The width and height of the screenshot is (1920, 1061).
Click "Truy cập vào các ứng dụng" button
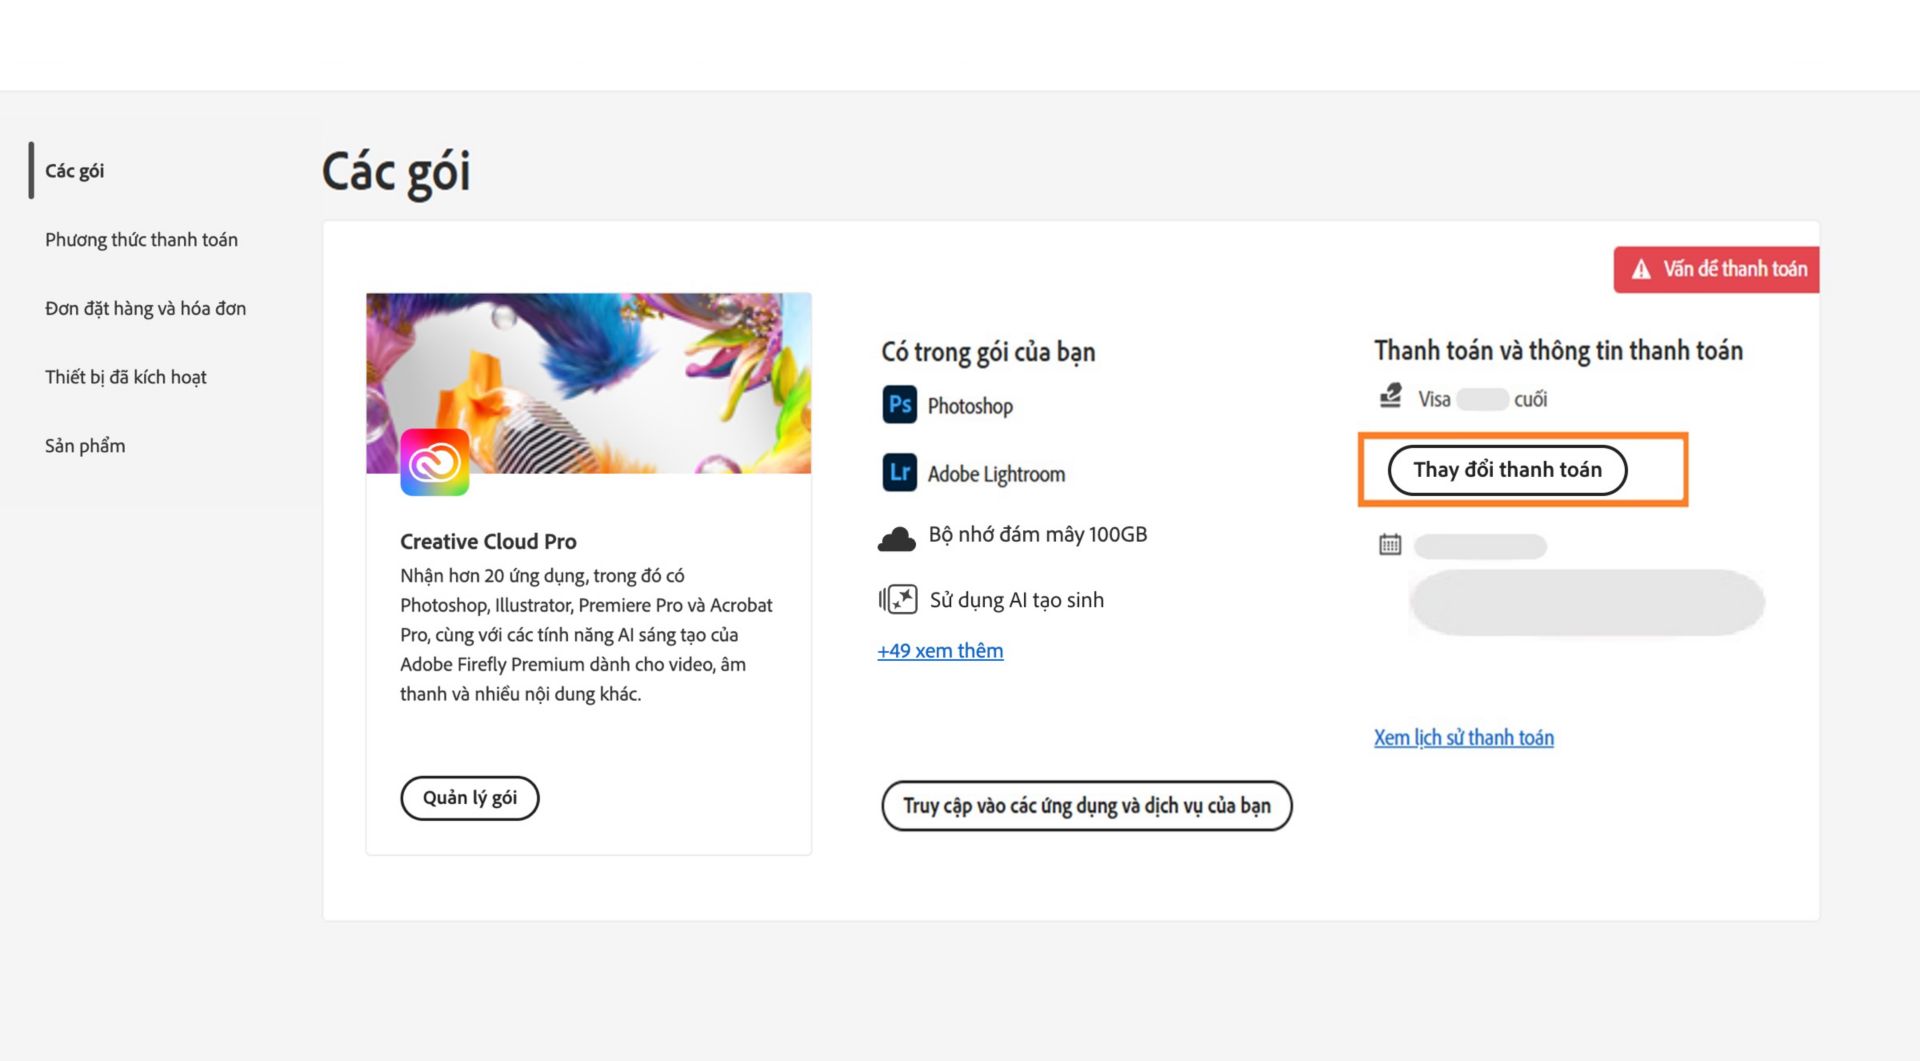pyautogui.click(x=1086, y=806)
